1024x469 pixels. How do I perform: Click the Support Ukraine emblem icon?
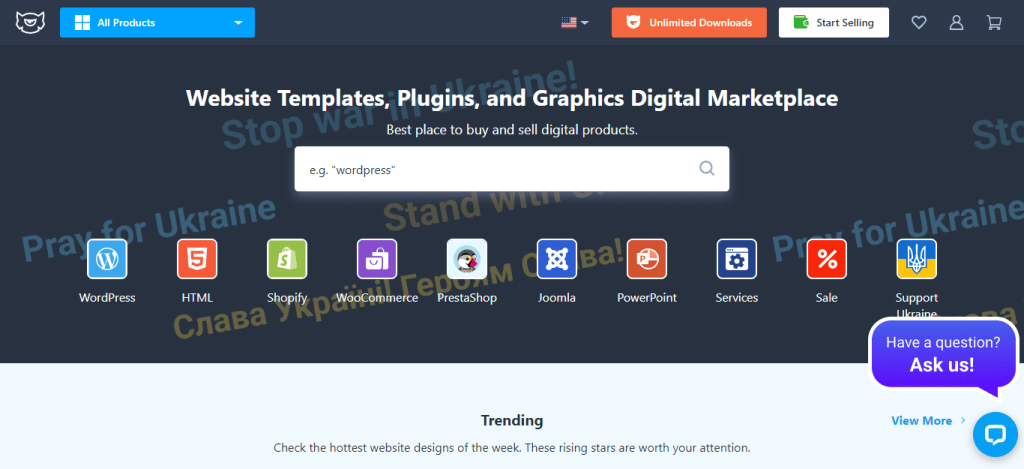pyautogui.click(x=917, y=259)
